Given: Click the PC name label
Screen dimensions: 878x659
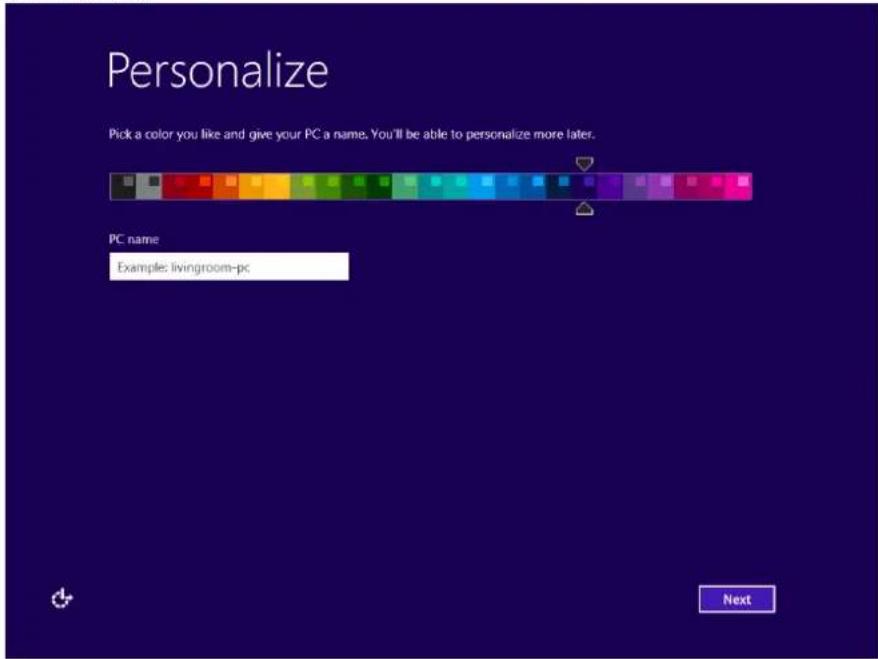Looking at the screenshot, I should pyautogui.click(x=134, y=239).
